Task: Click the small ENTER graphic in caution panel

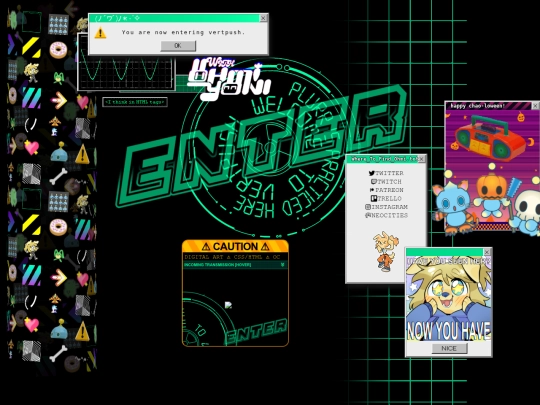Action: pyautogui.click(x=256, y=332)
